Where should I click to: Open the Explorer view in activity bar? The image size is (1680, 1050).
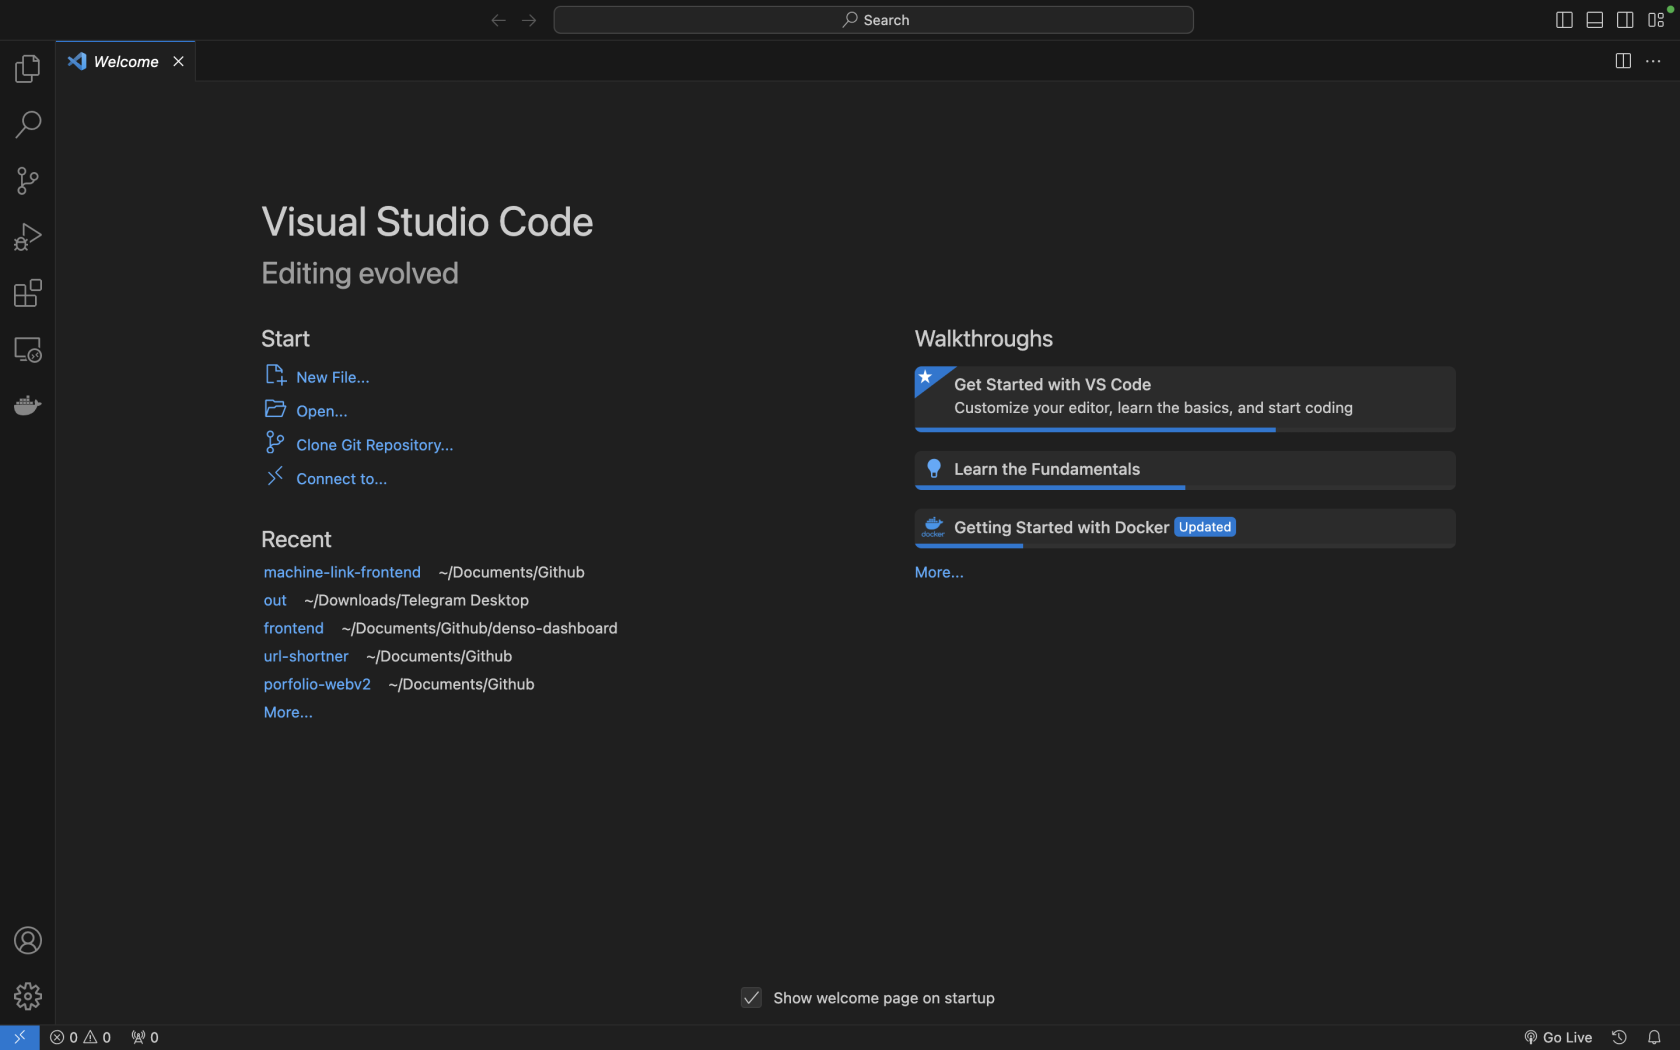28,69
